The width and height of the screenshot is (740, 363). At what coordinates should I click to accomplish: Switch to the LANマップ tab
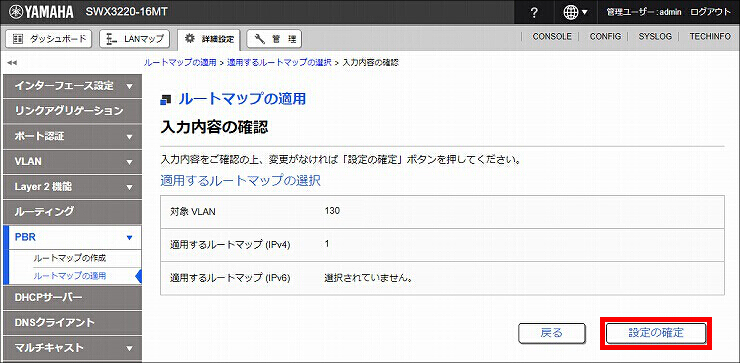[x=135, y=39]
